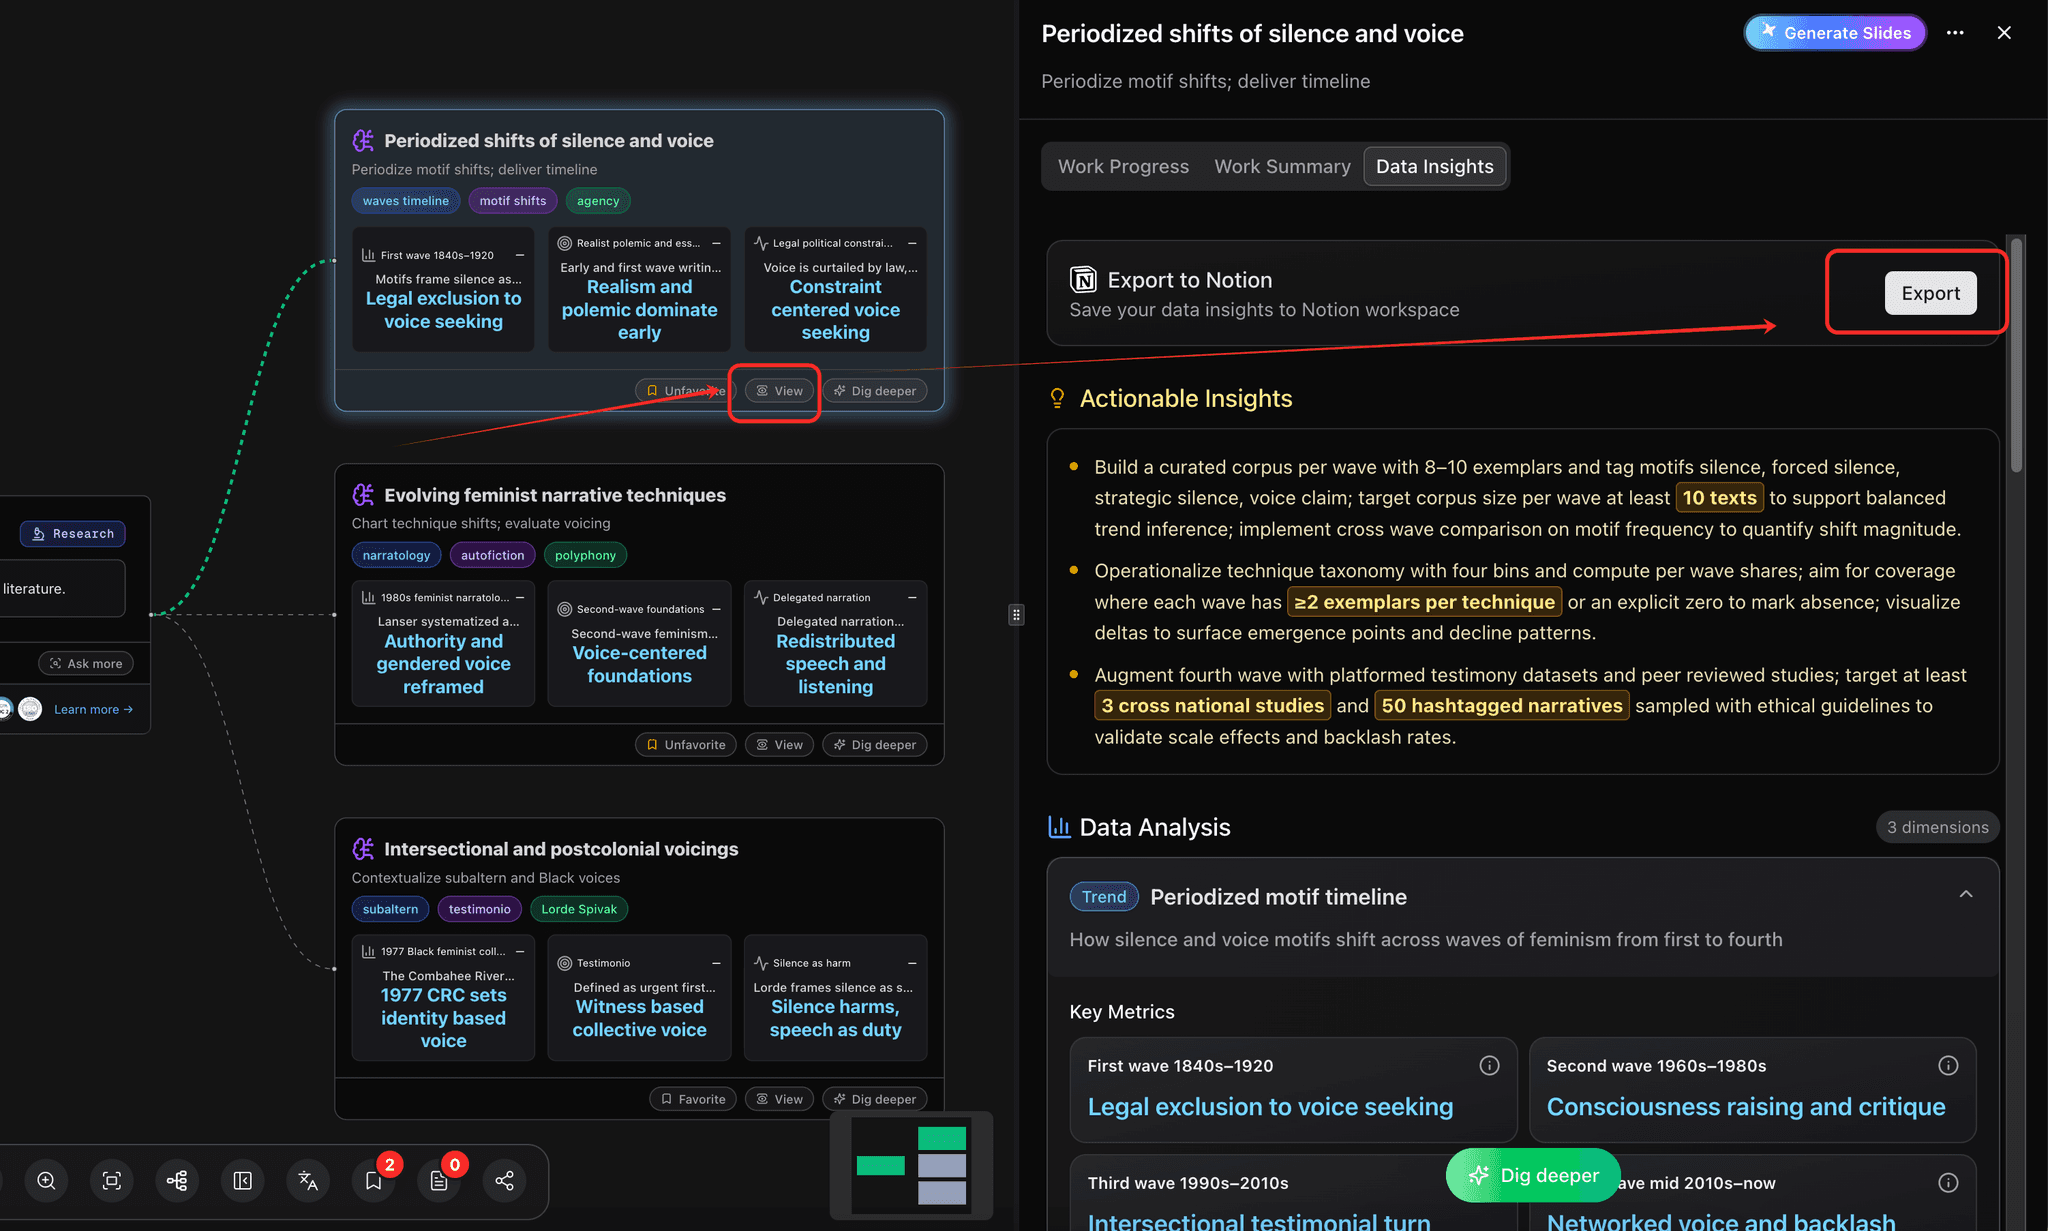Collapse the Periodized motif timeline section
Image resolution: width=2048 pixels, height=1231 pixels.
pyautogui.click(x=1966, y=895)
